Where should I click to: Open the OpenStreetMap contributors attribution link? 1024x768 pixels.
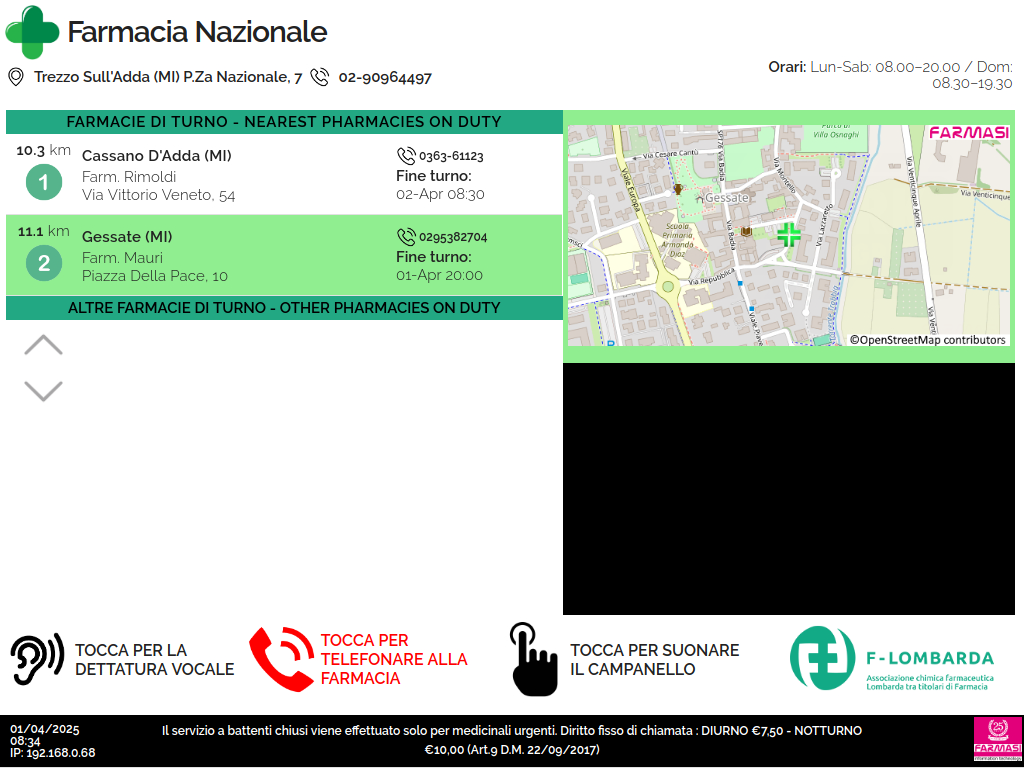pyautogui.click(x=928, y=340)
